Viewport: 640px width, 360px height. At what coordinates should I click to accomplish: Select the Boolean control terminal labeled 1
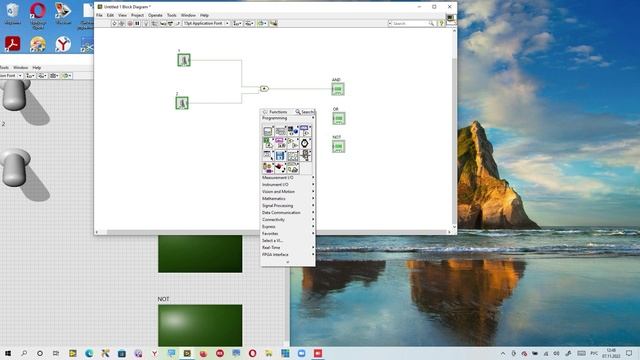(184, 60)
